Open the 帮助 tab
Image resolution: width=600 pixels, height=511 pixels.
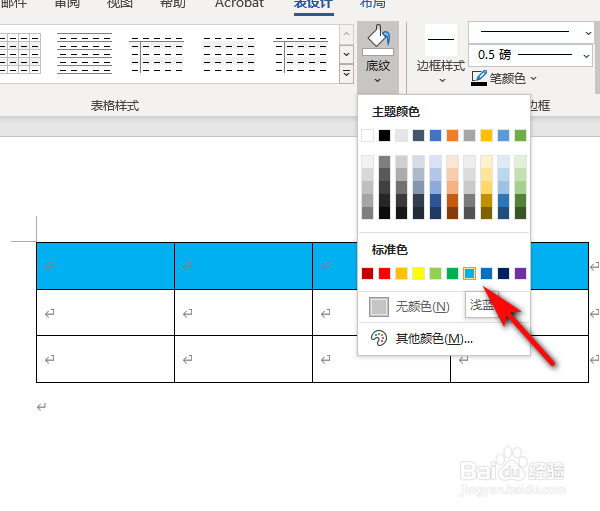[x=173, y=4]
